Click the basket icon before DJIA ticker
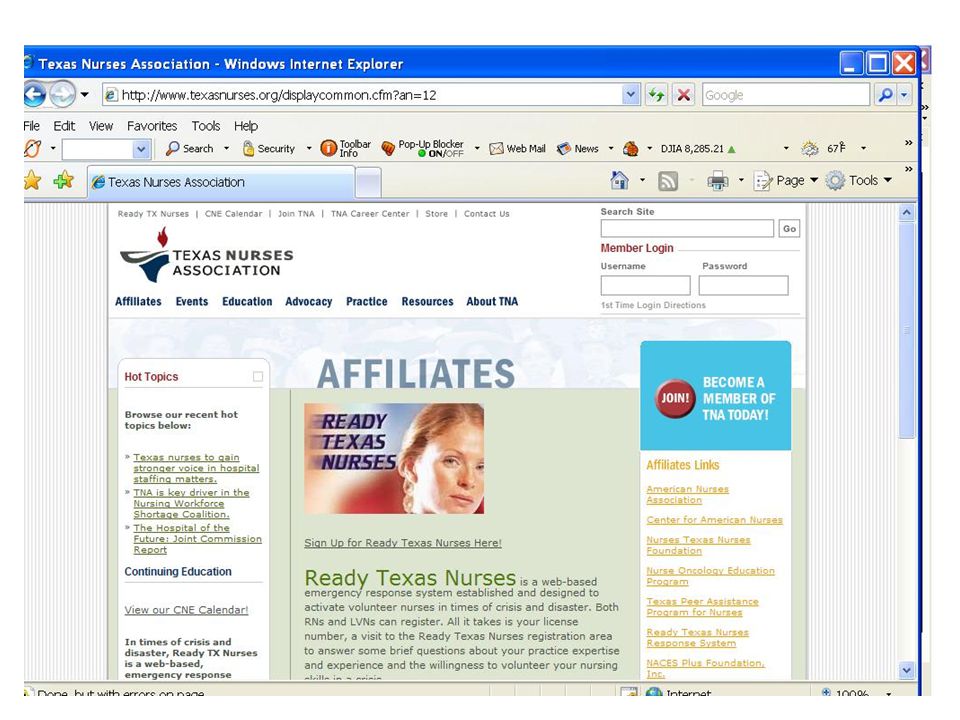Viewport: 960px width, 720px height. [631, 148]
